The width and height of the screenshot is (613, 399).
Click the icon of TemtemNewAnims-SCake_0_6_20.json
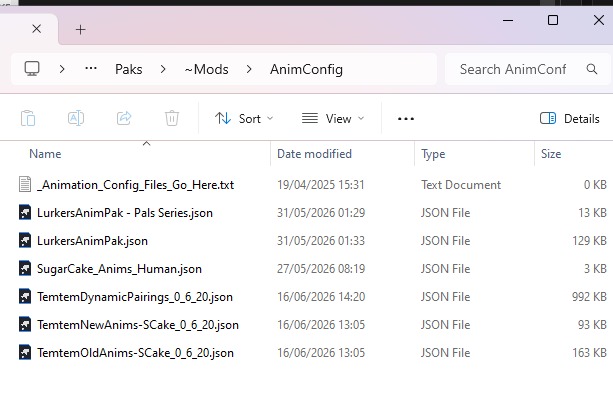25,325
